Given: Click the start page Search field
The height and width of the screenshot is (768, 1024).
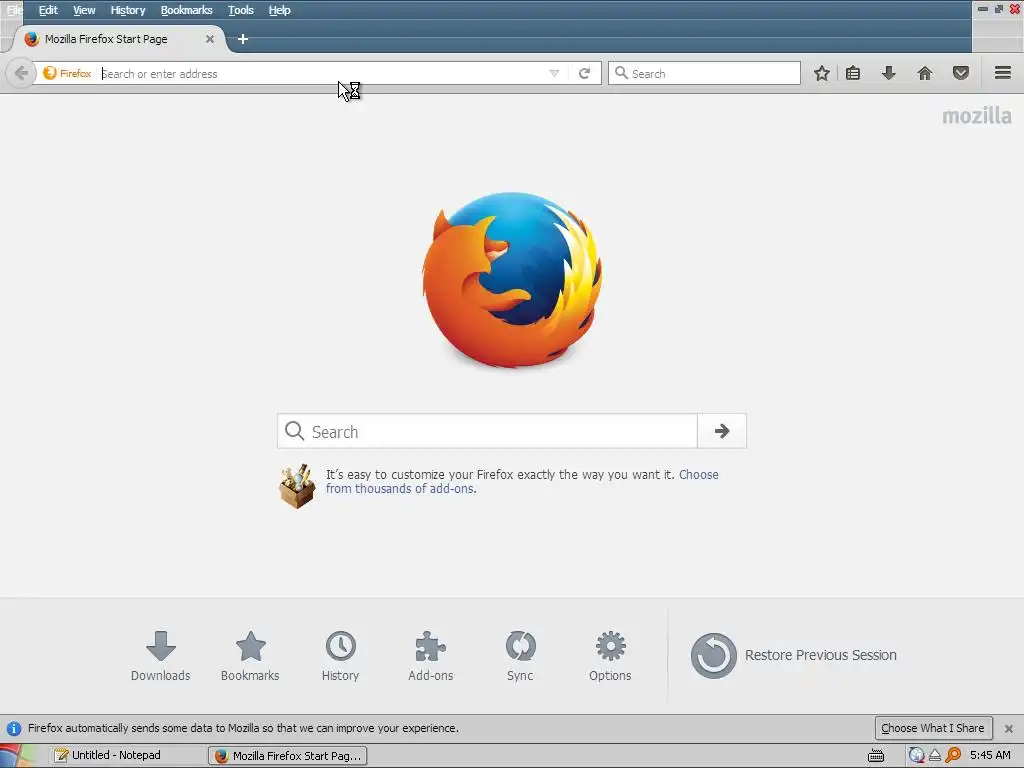Looking at the screenshot, I should [487, 431].
